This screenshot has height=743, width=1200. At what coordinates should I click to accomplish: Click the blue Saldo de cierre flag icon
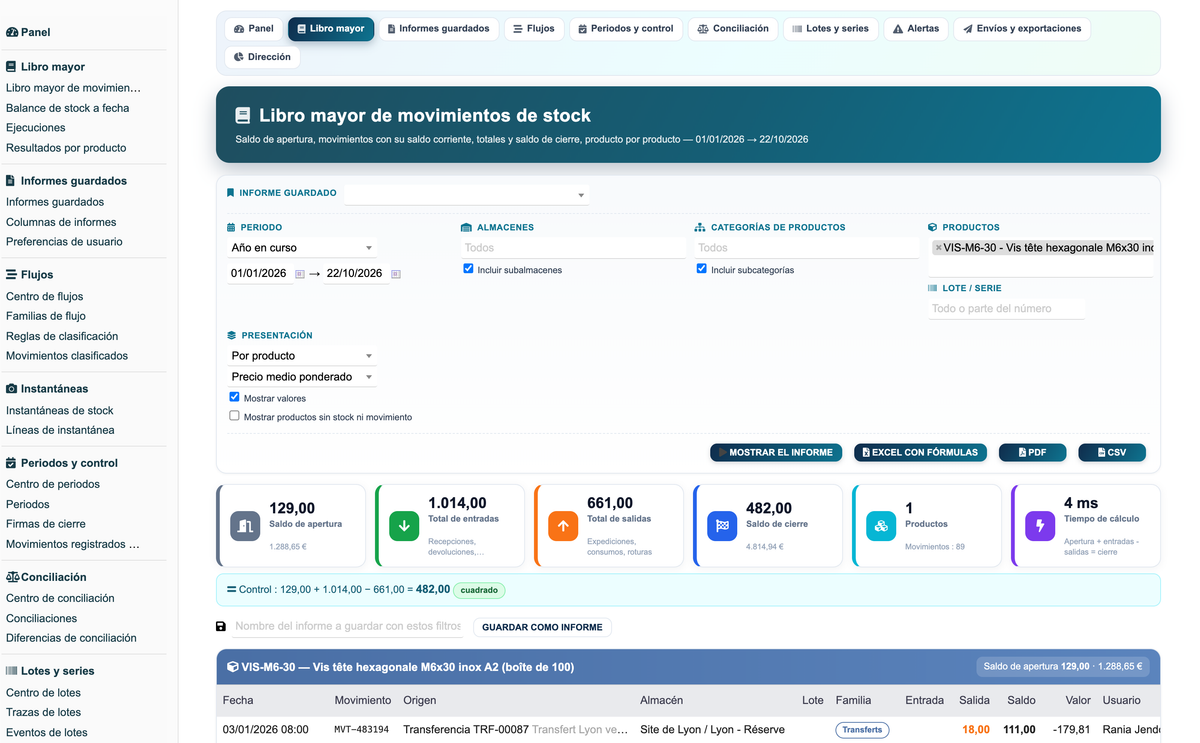point(722,525)
